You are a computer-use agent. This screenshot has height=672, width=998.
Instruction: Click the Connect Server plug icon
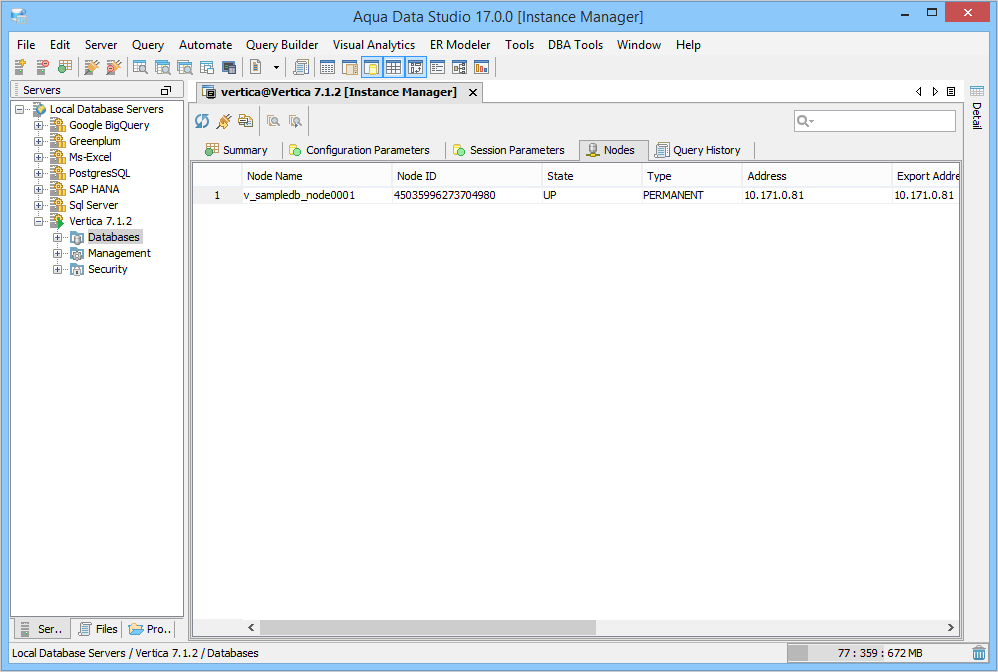[92, 67]
